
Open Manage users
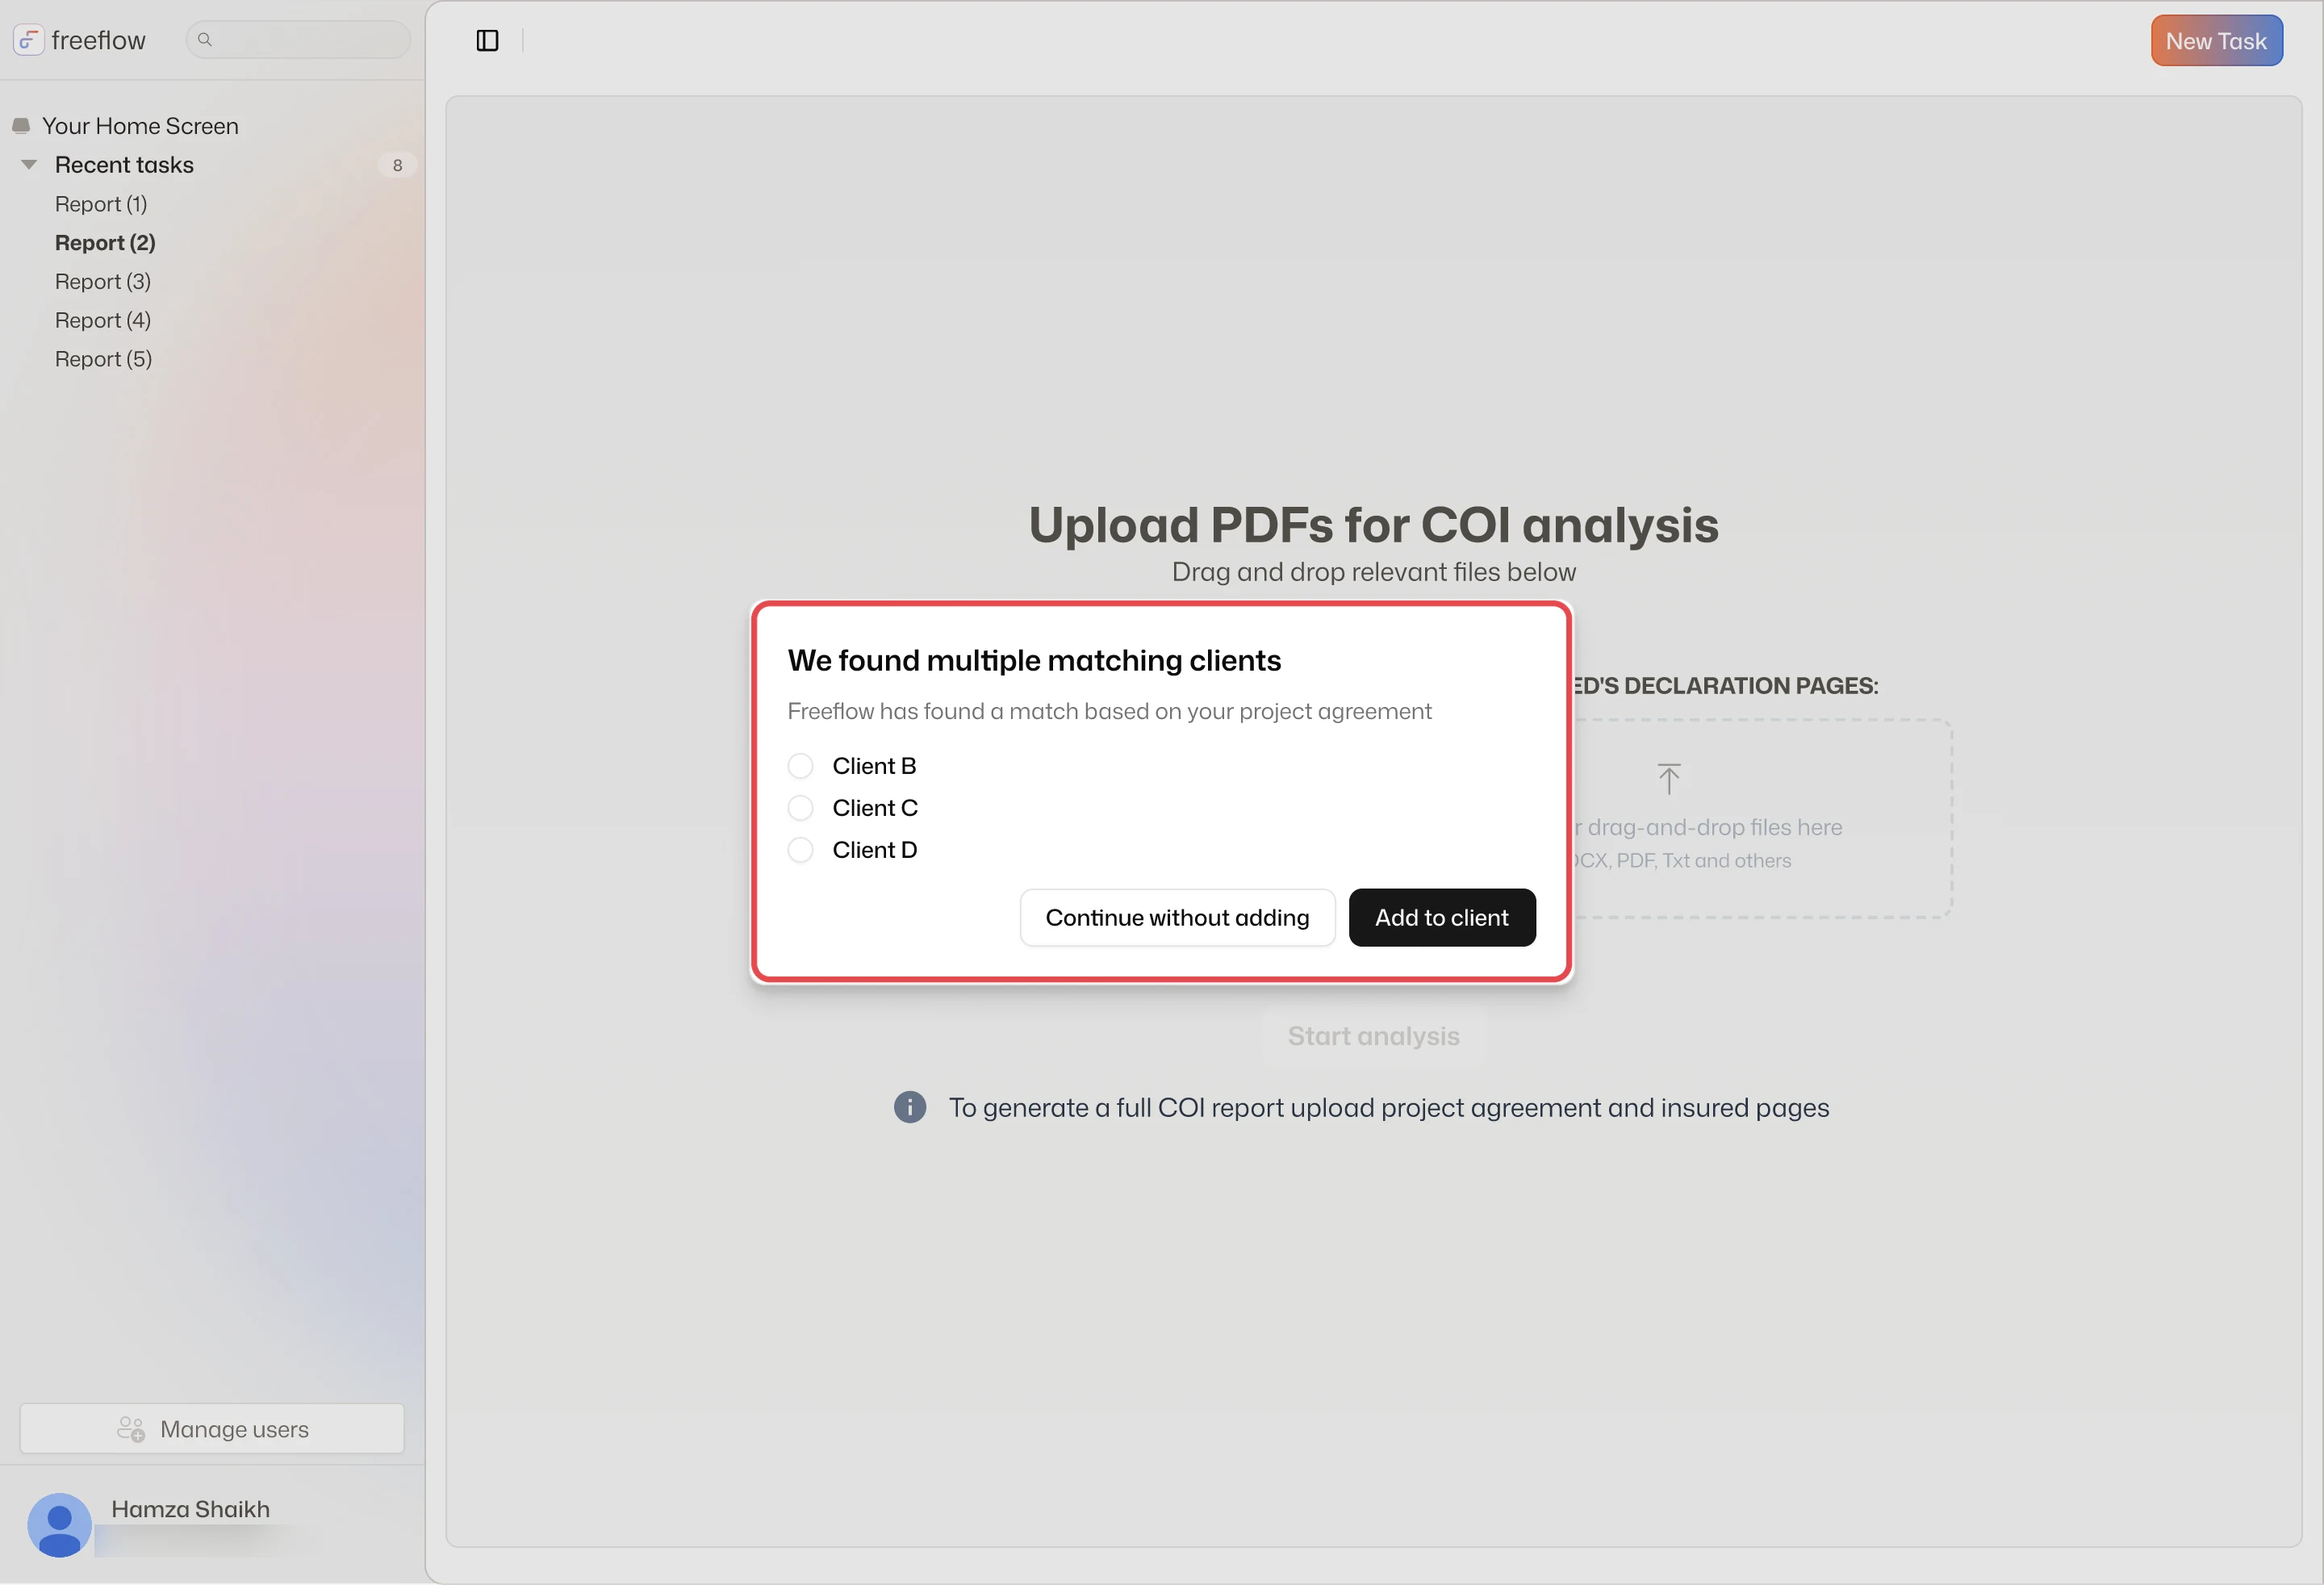[212, 1429]
